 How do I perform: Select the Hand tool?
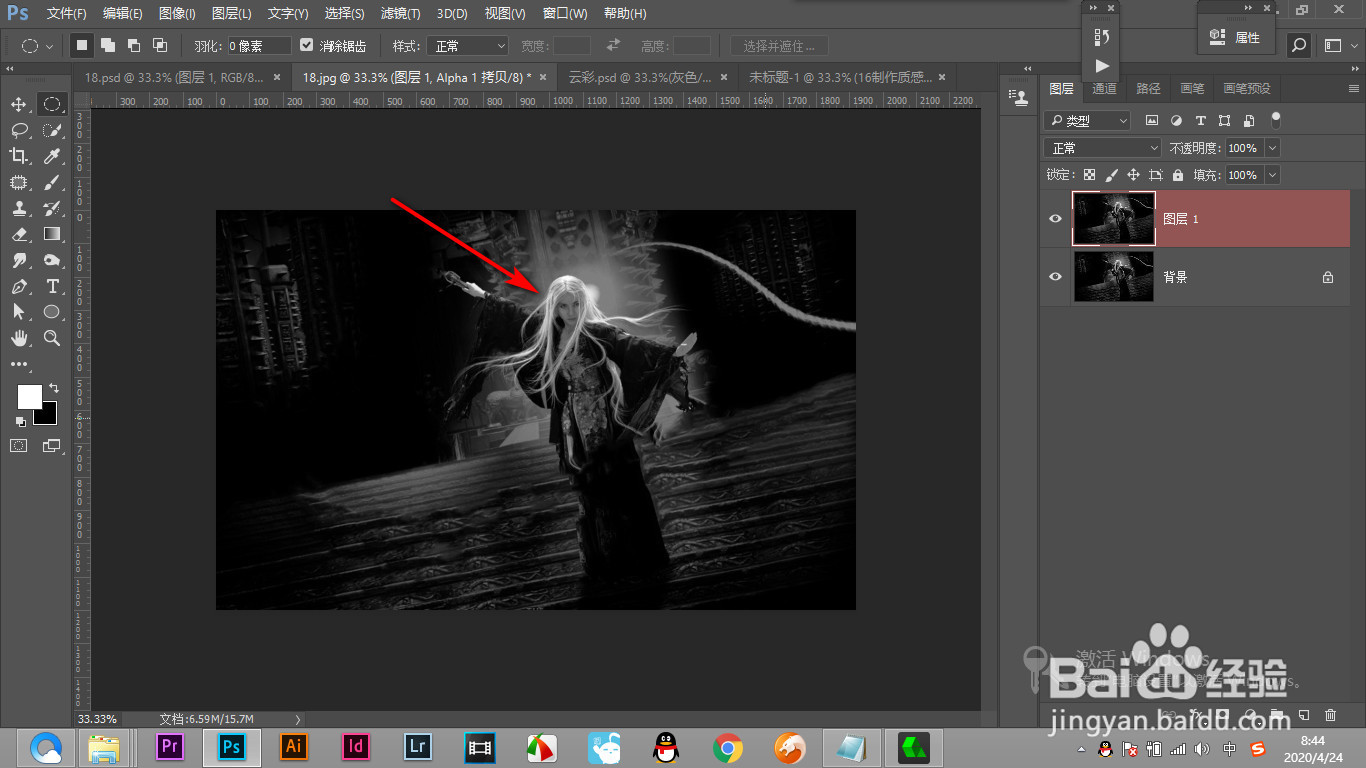[19, 338]
